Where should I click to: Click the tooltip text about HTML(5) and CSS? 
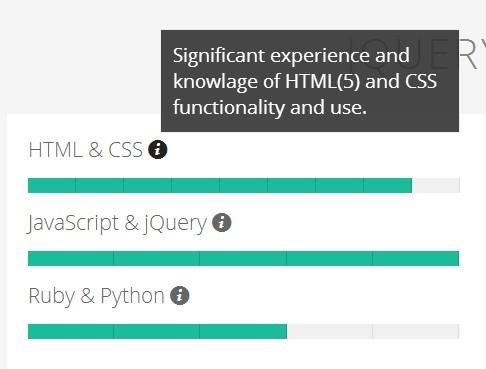click(x=305, y=81)
